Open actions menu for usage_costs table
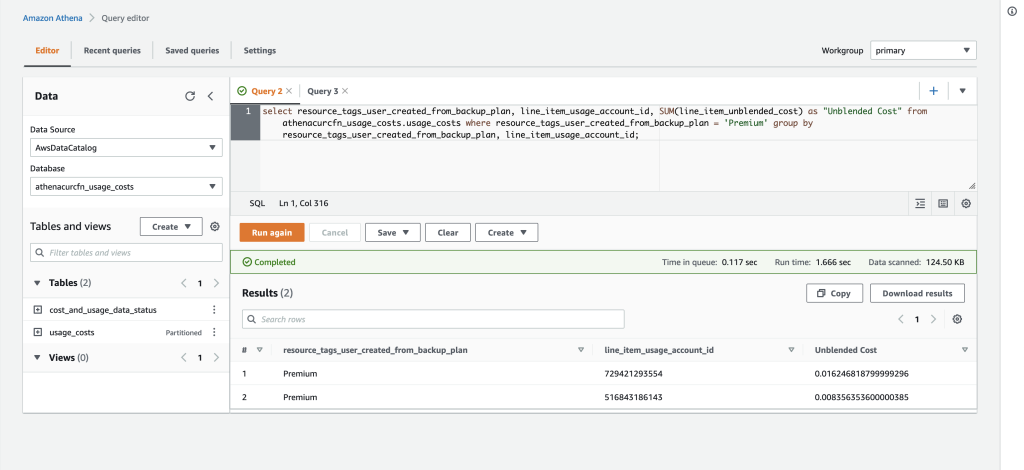Screen dimensions: 1024x470 pos(214,332)
